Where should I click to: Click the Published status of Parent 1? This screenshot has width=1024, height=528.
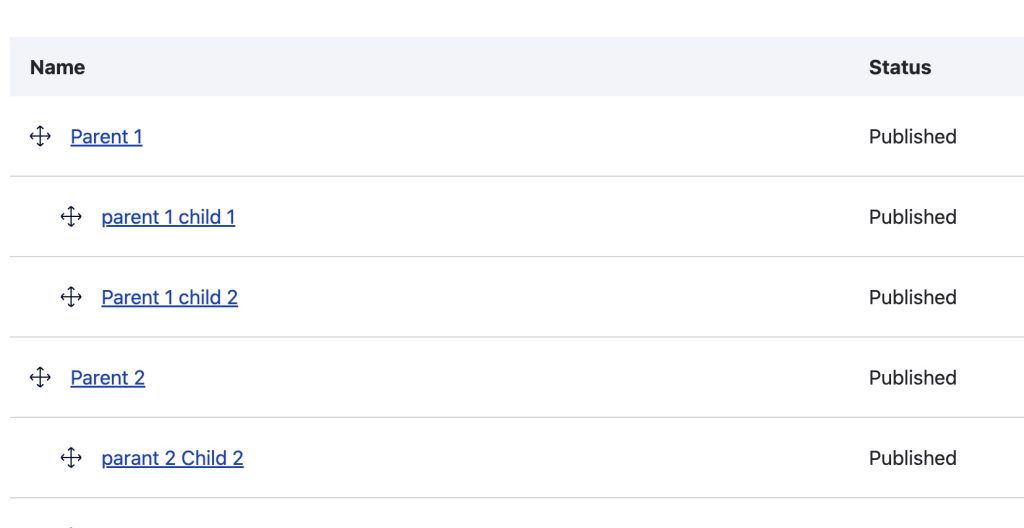912,137
